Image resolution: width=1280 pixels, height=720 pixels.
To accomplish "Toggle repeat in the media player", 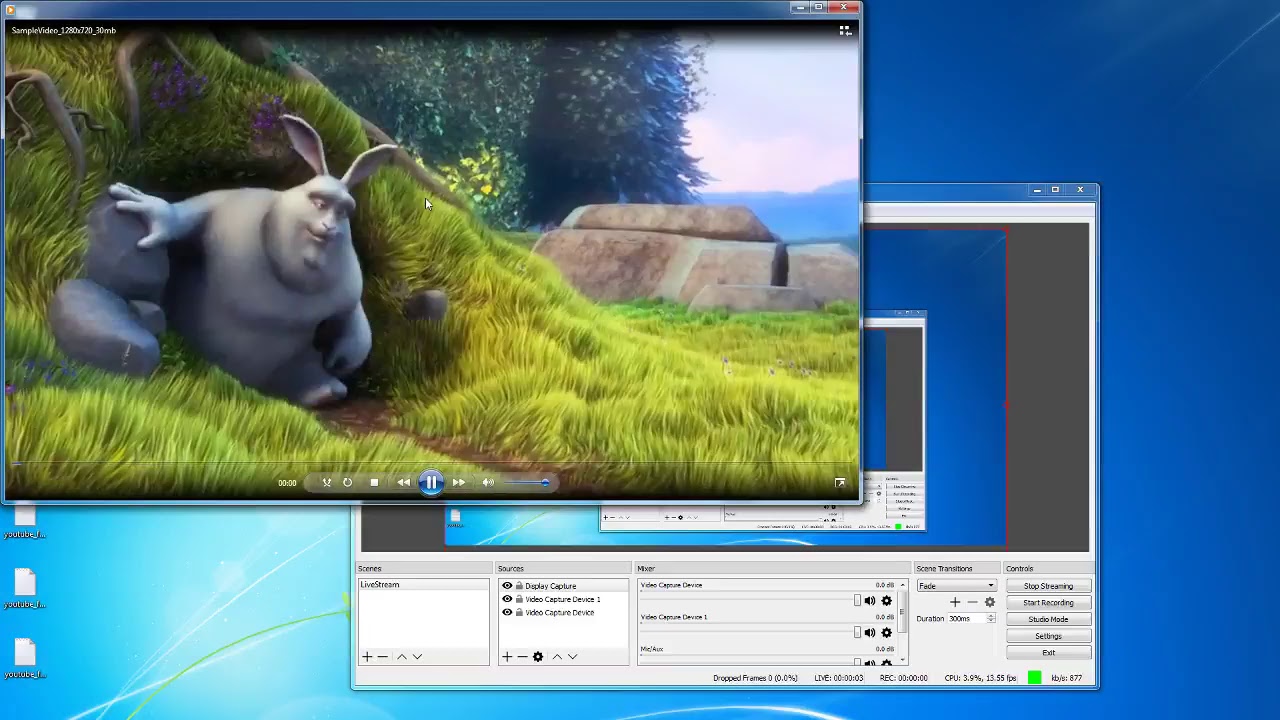I will (x=347, y=482).
